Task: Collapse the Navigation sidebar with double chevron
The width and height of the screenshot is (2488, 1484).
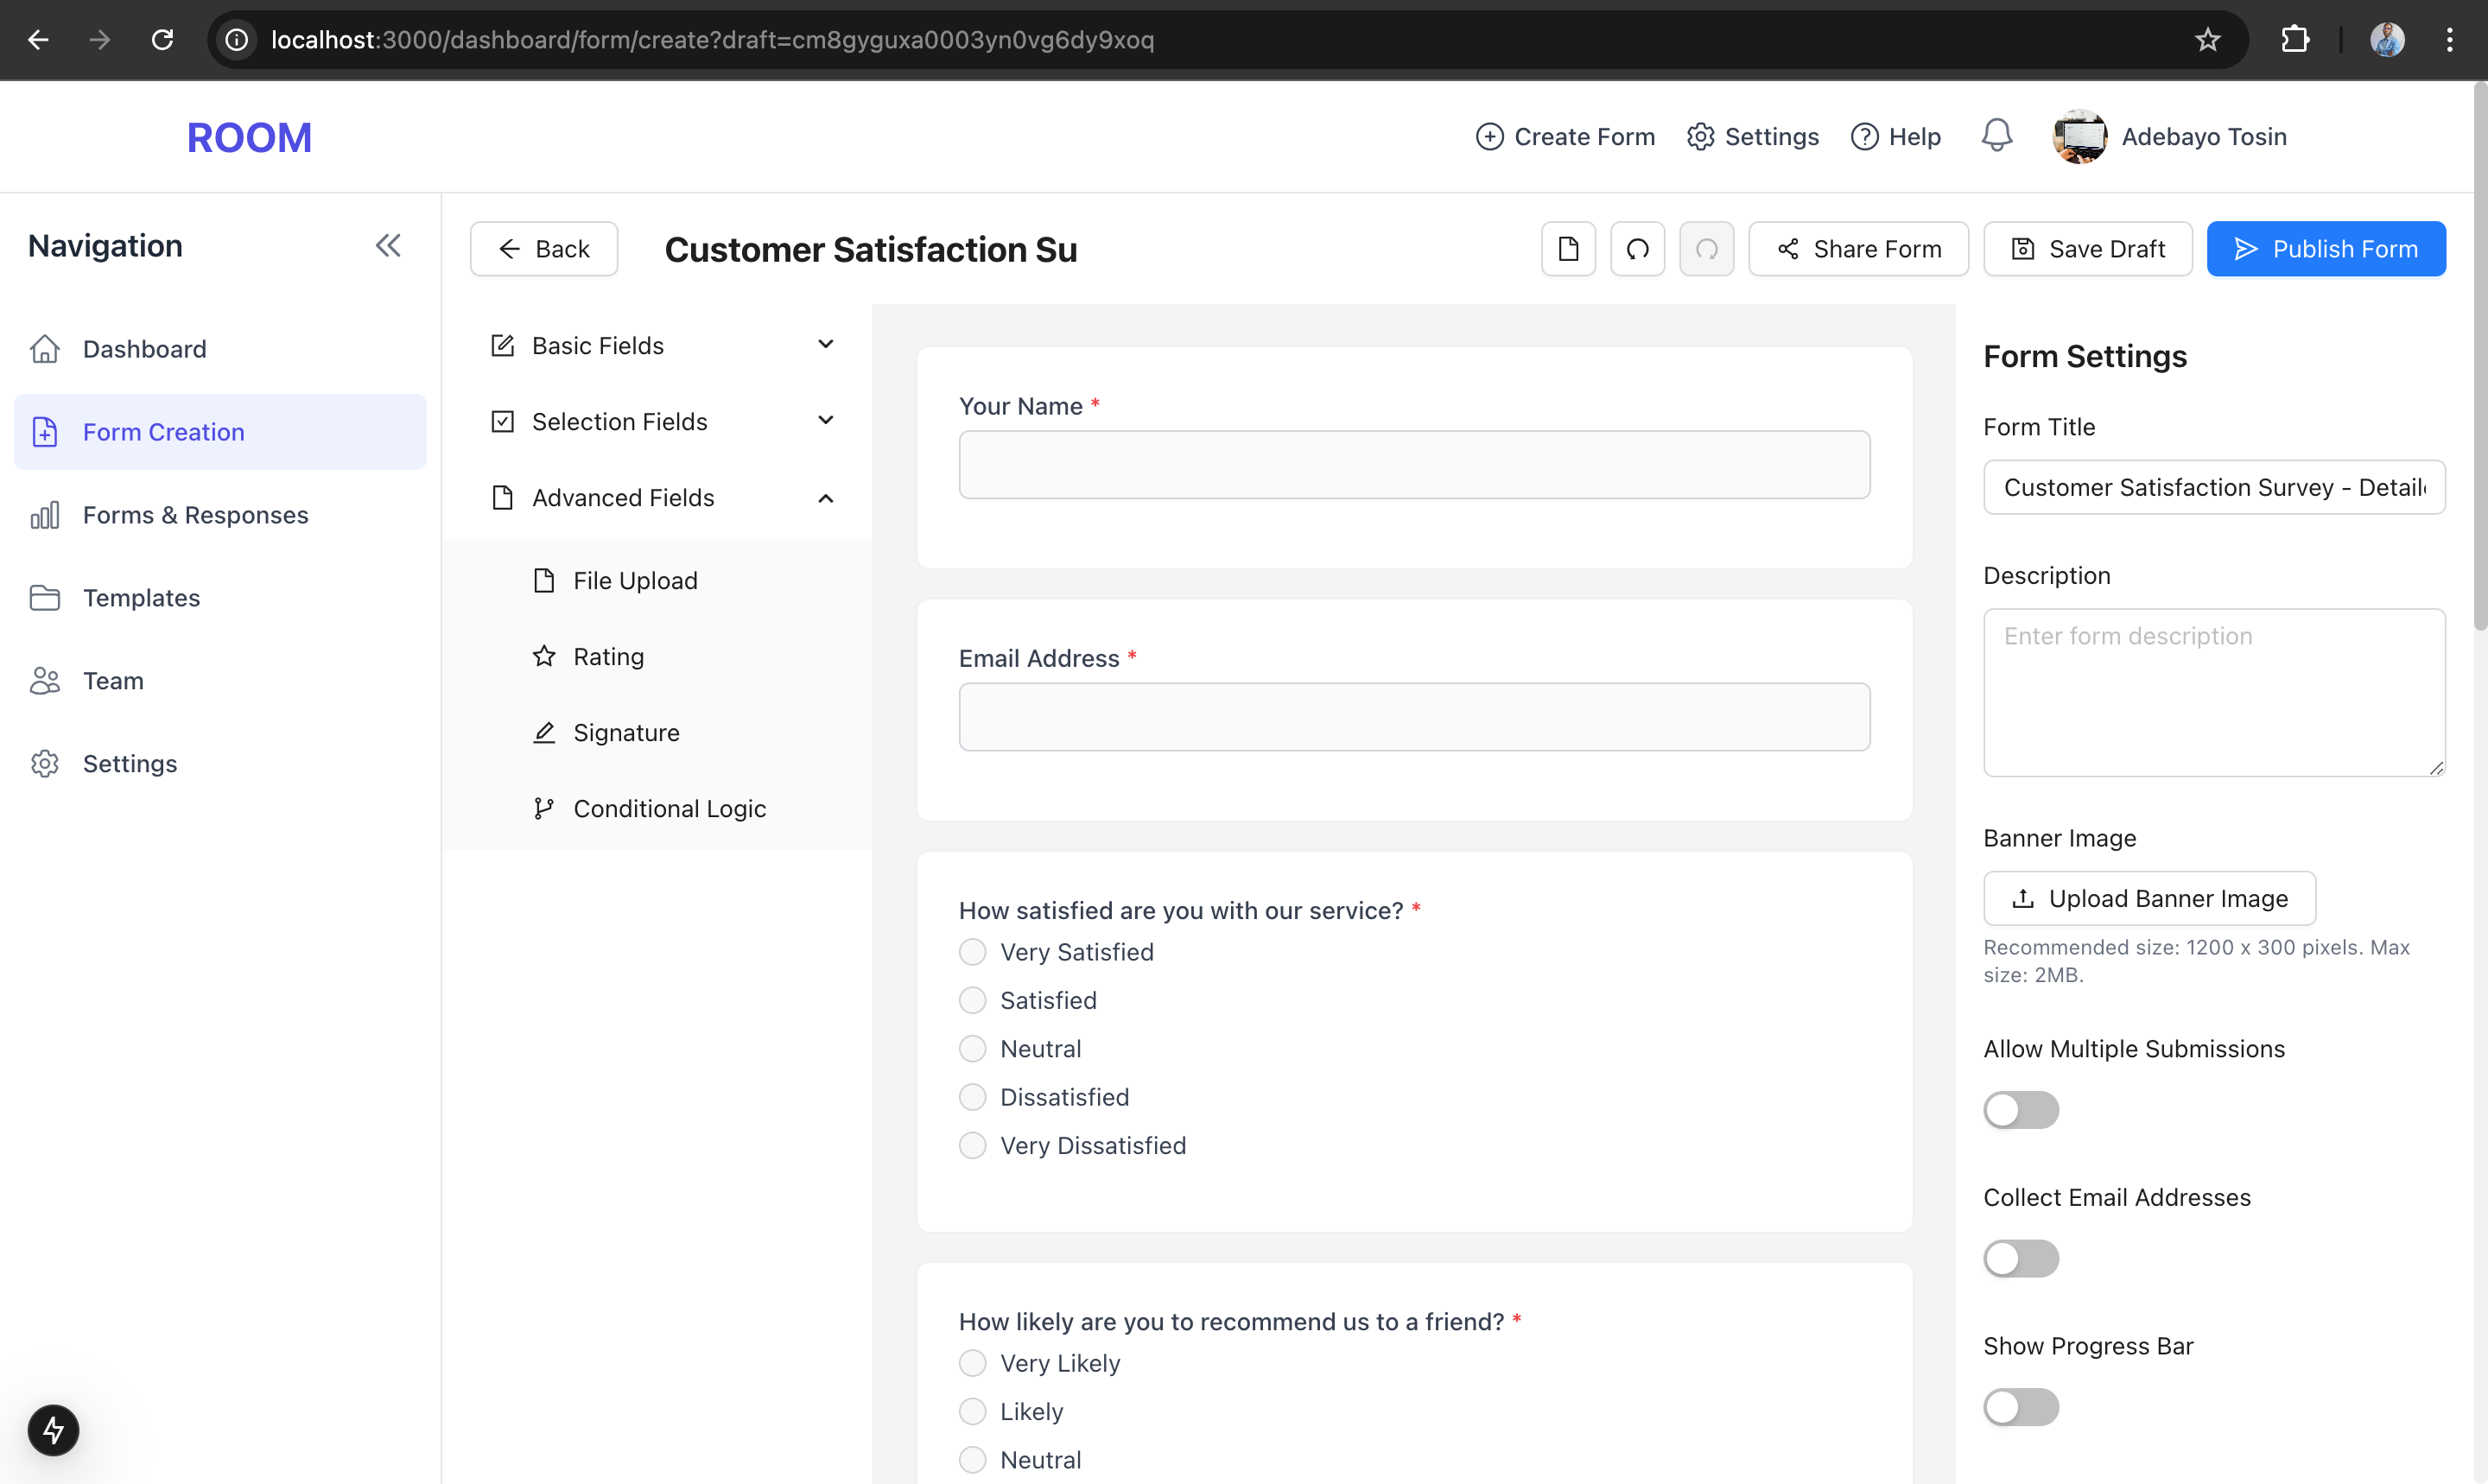Action: coord(388,245)
